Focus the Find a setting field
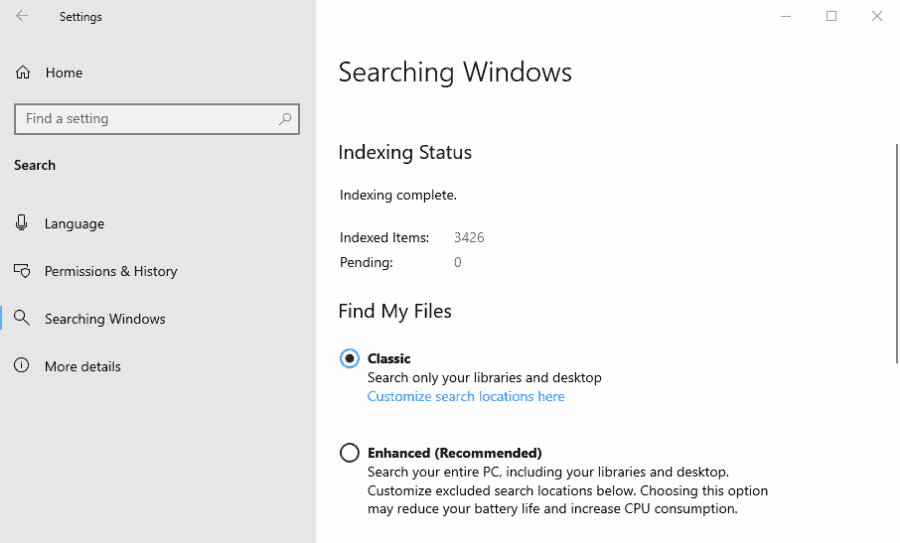The image size is (900, 543). click(x=157, y=119)
